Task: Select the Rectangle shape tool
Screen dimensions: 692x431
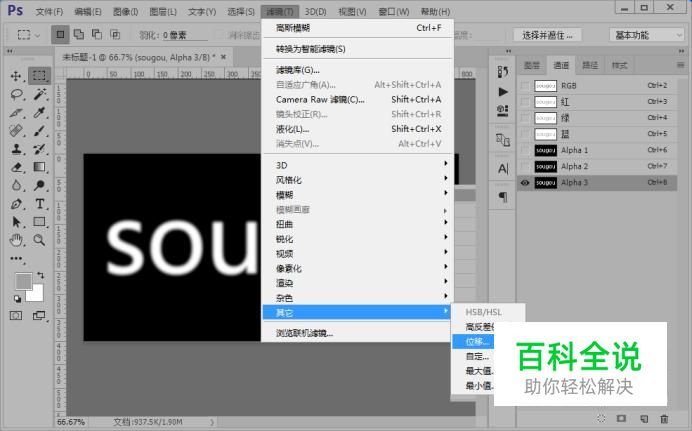Action: (x=40, y=222)
